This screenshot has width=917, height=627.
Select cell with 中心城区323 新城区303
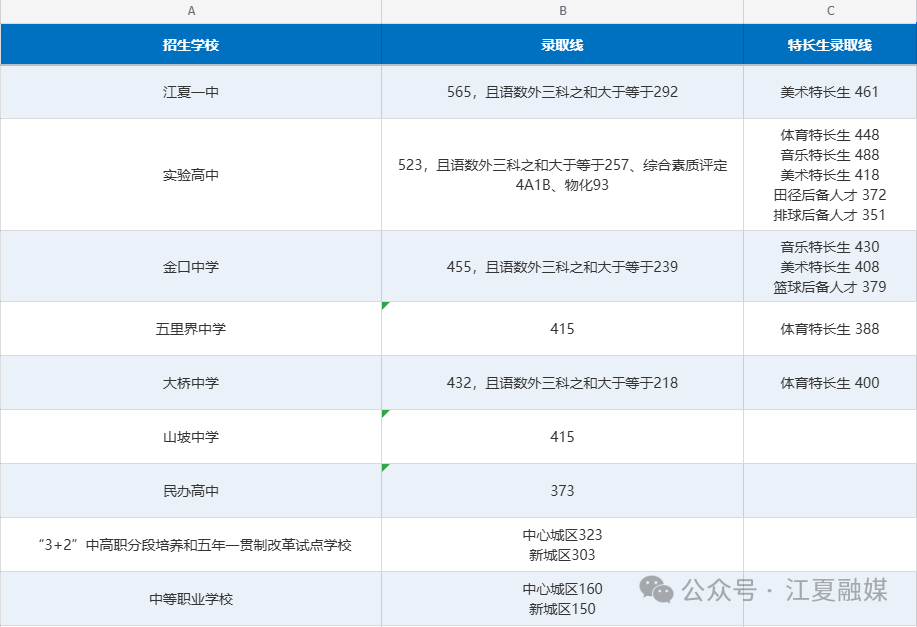[563, 545]
